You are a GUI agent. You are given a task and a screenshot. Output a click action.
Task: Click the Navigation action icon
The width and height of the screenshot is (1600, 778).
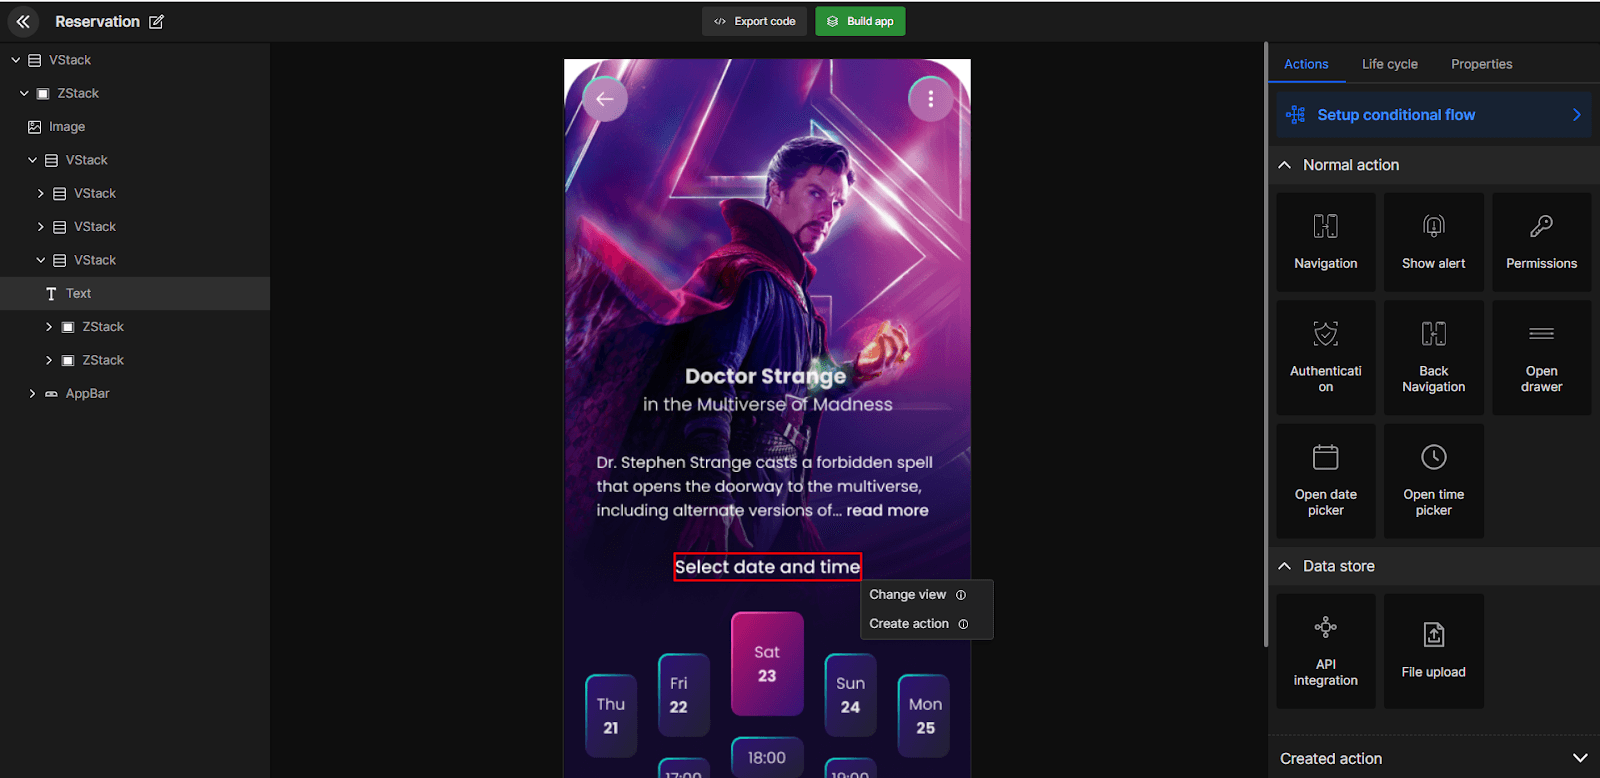pyautogui.click(x=1325, y=227)
